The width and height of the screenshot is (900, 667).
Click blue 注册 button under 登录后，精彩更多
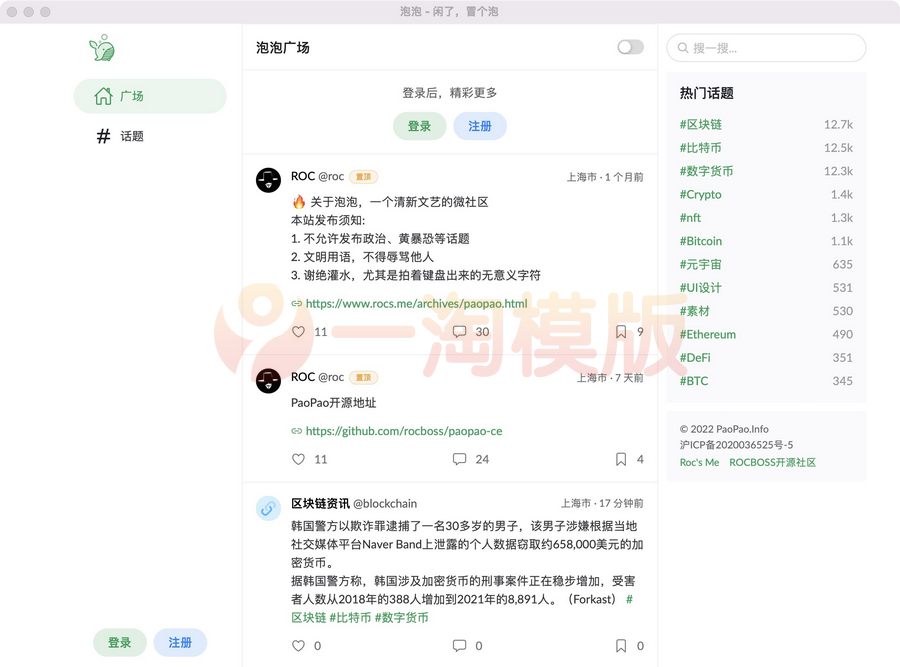(480, 126)
